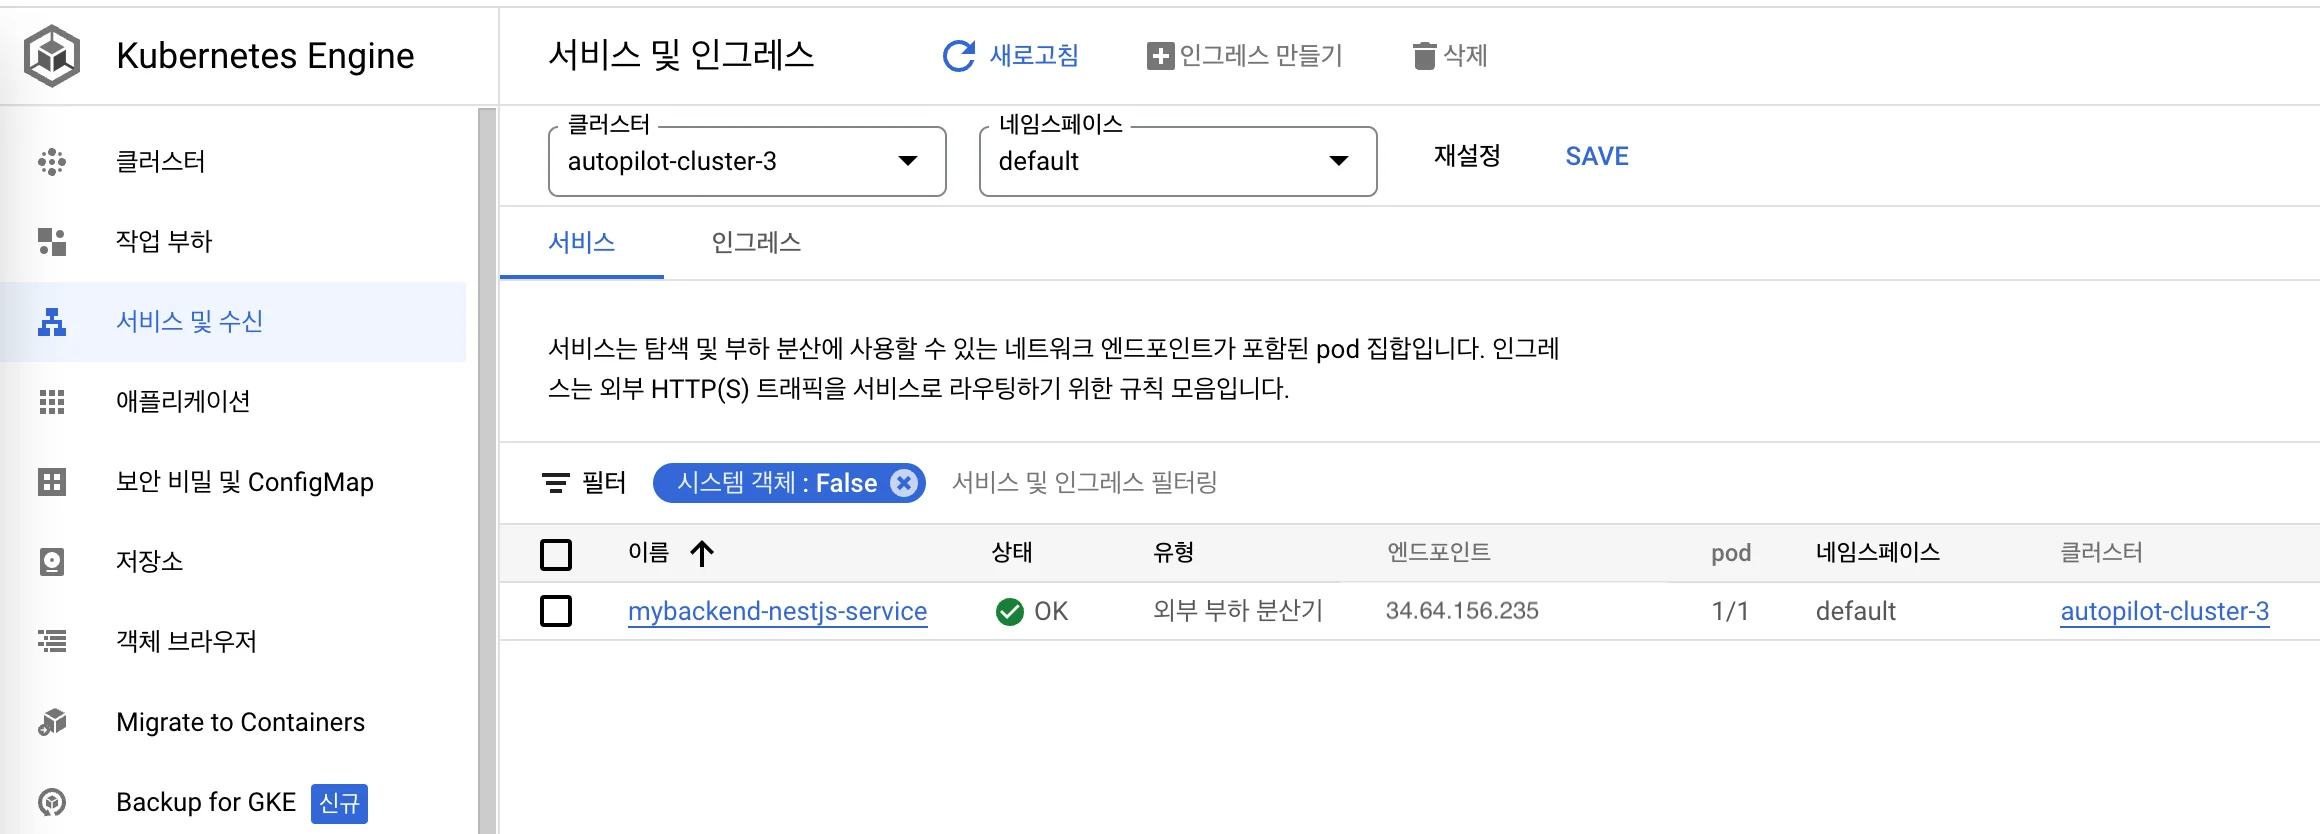Open the mybackend-nestjs-service link
2320x834 pixels.
click(x=777, y=611)
